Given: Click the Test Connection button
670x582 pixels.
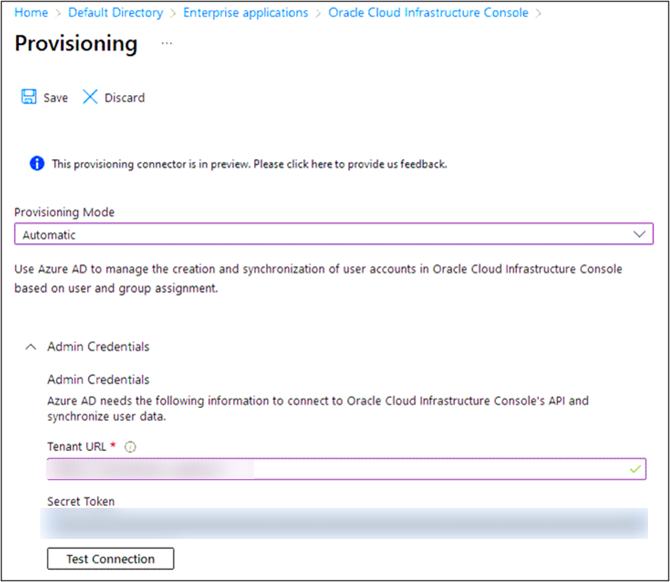Looking at the screenshot, I should click(110, 559).
